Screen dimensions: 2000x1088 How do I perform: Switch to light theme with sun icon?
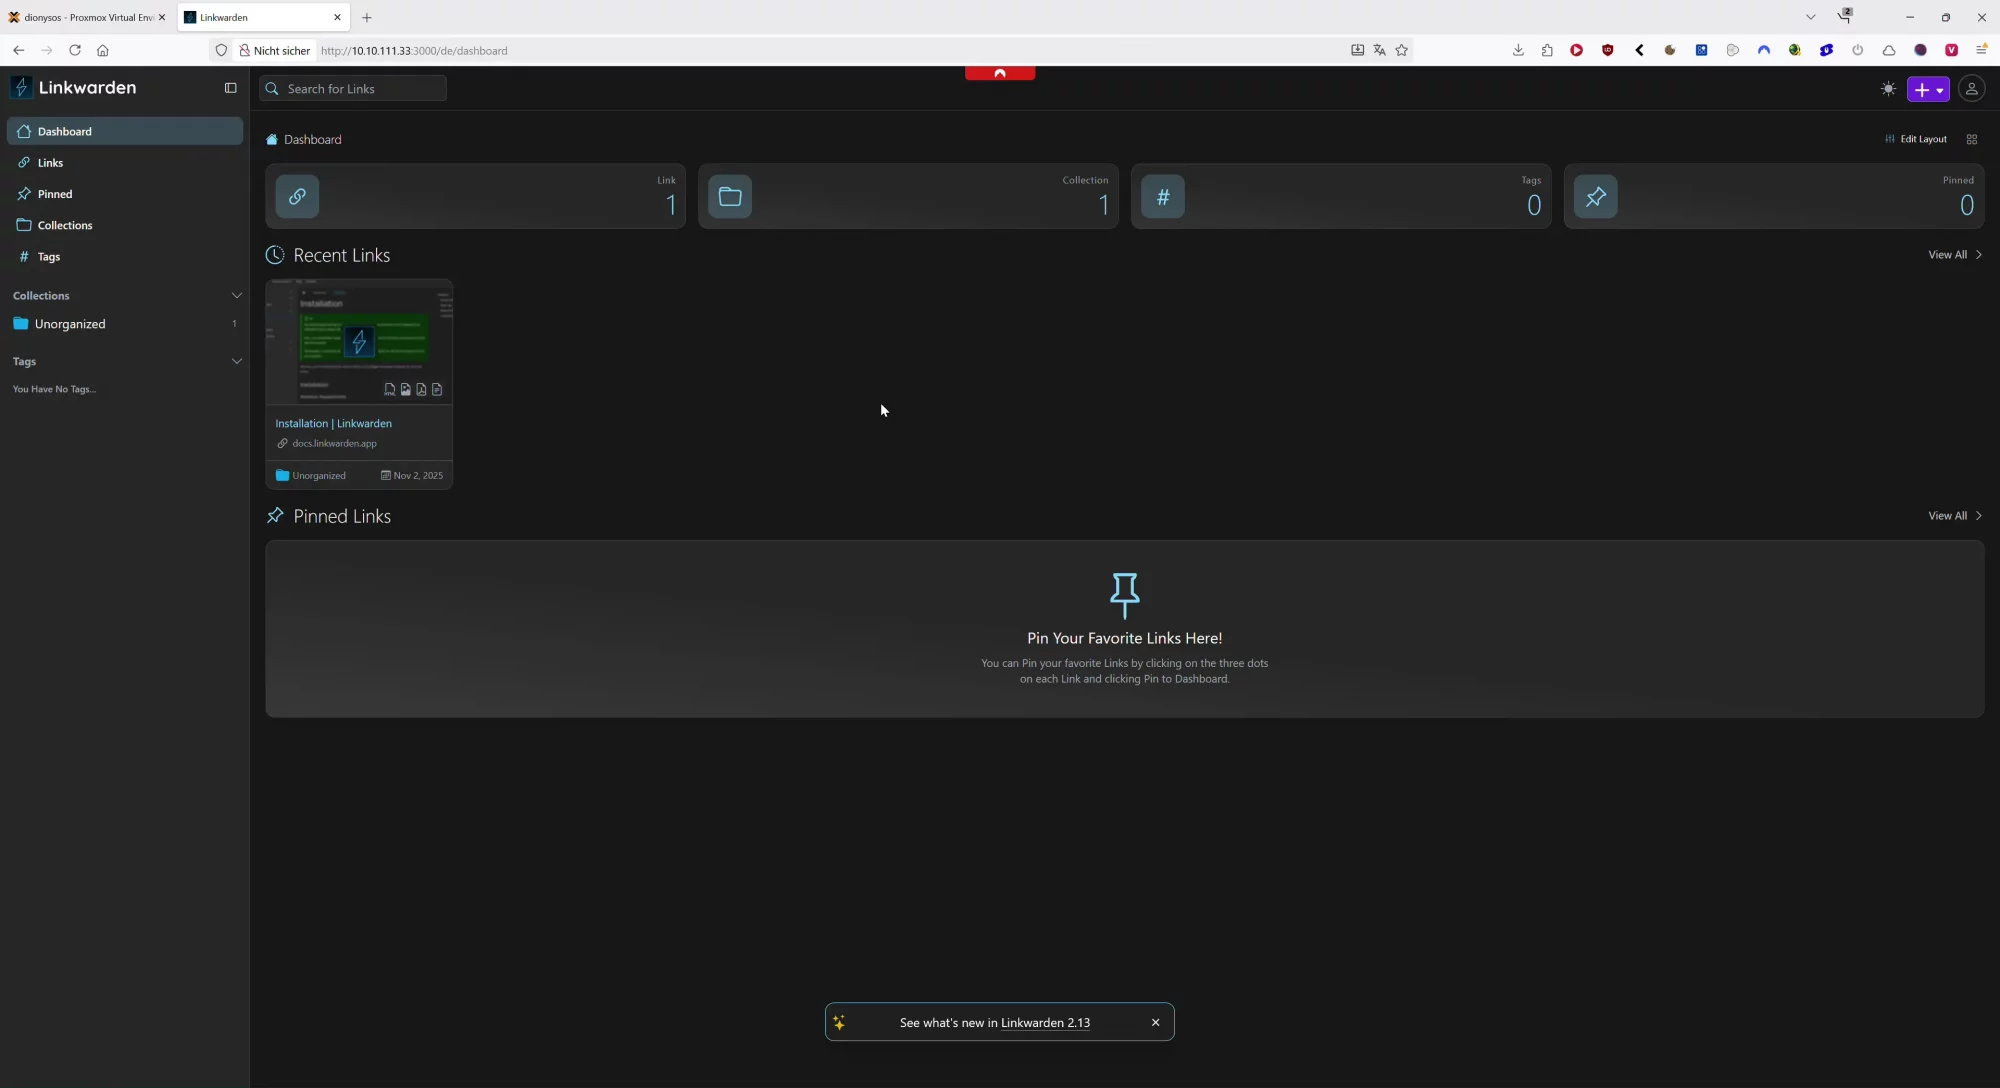(1888, 89)
